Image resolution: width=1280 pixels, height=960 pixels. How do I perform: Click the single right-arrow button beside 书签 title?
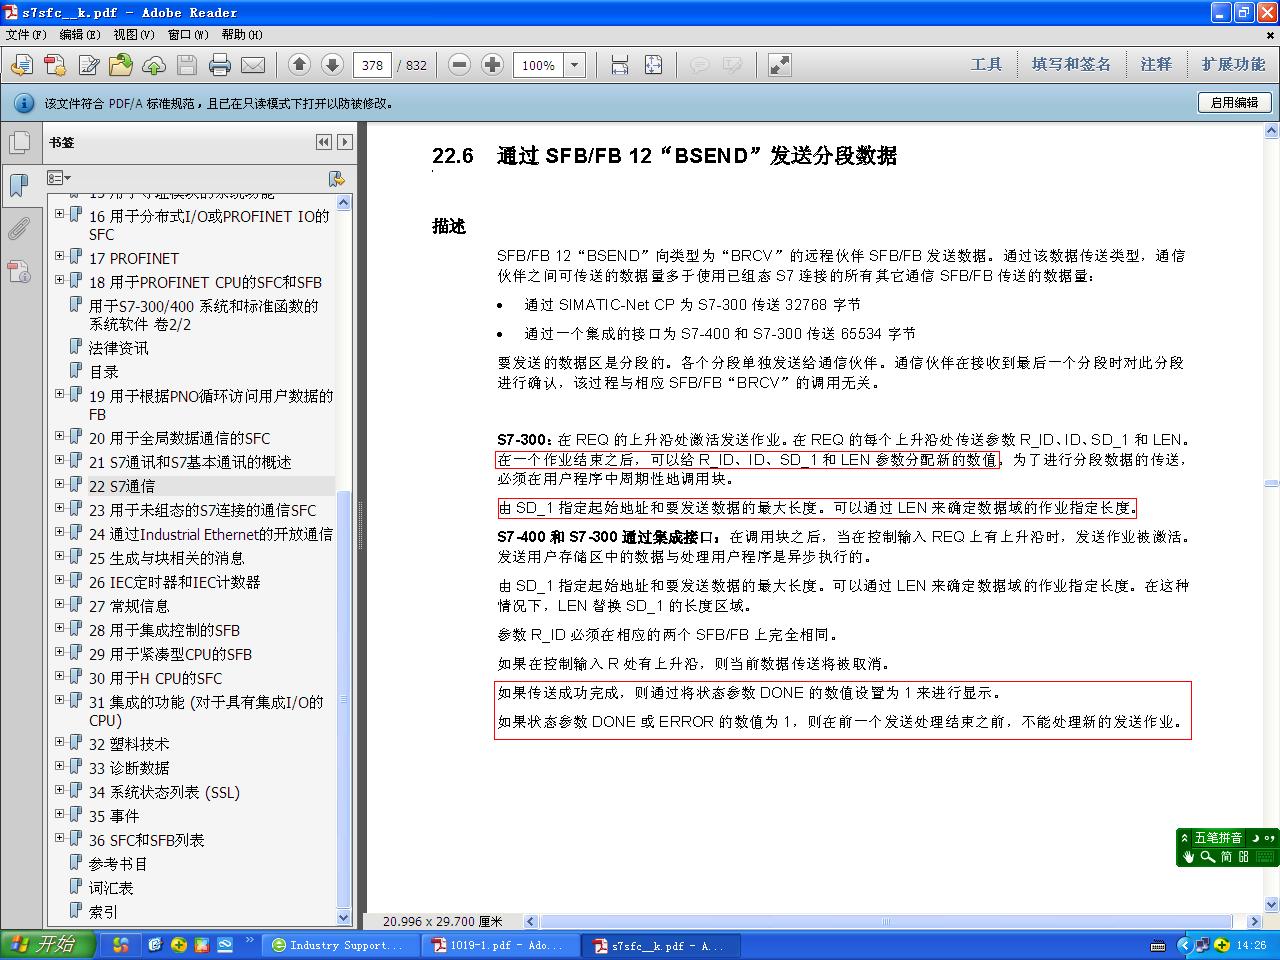pos(344,142)
